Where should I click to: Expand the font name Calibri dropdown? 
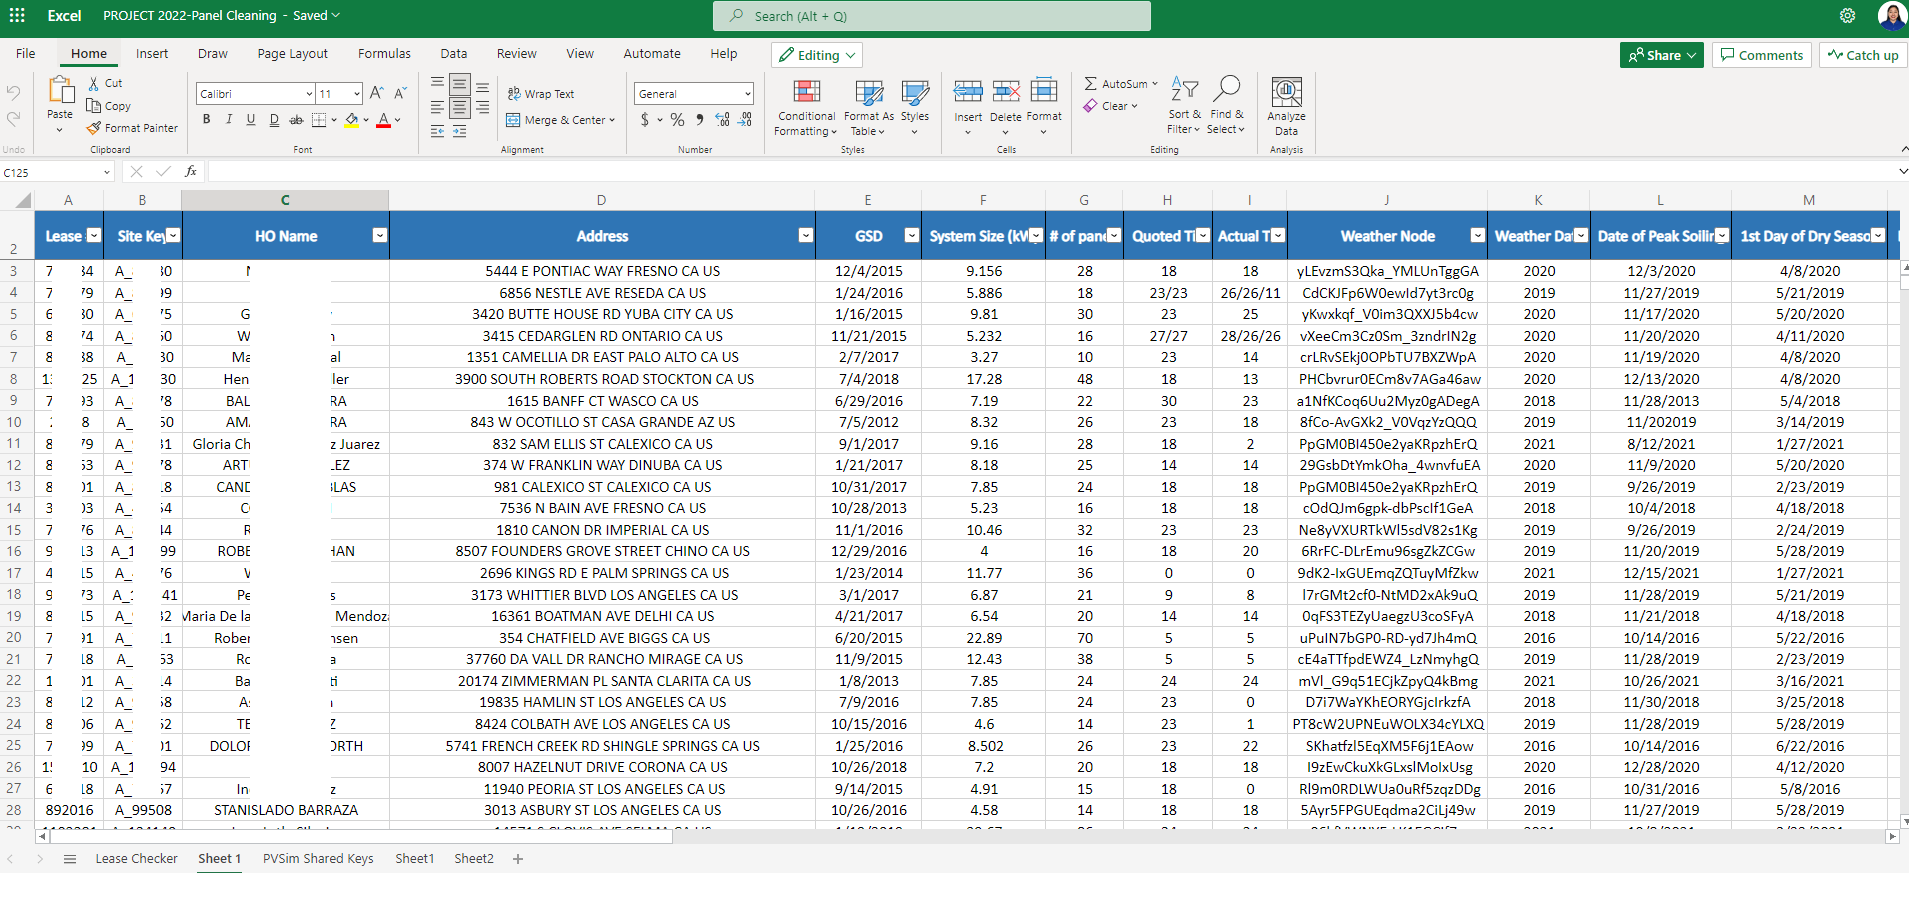coord(309,94)
